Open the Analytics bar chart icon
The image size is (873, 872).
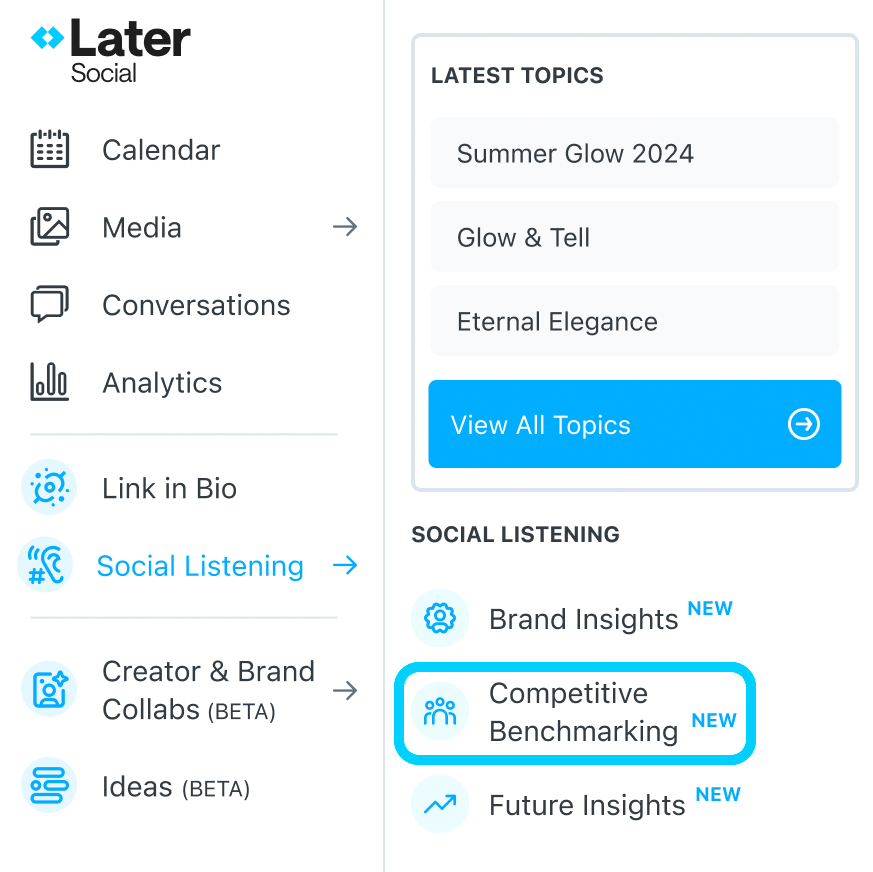[50, 381]
